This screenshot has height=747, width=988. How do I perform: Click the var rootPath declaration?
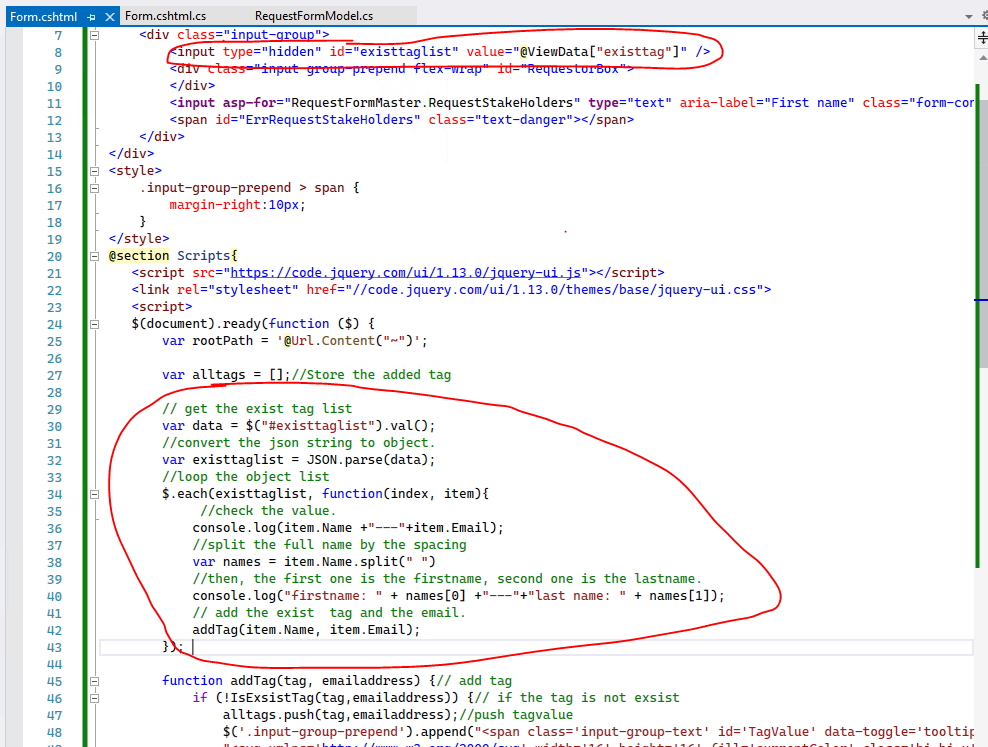click(294, 341)
